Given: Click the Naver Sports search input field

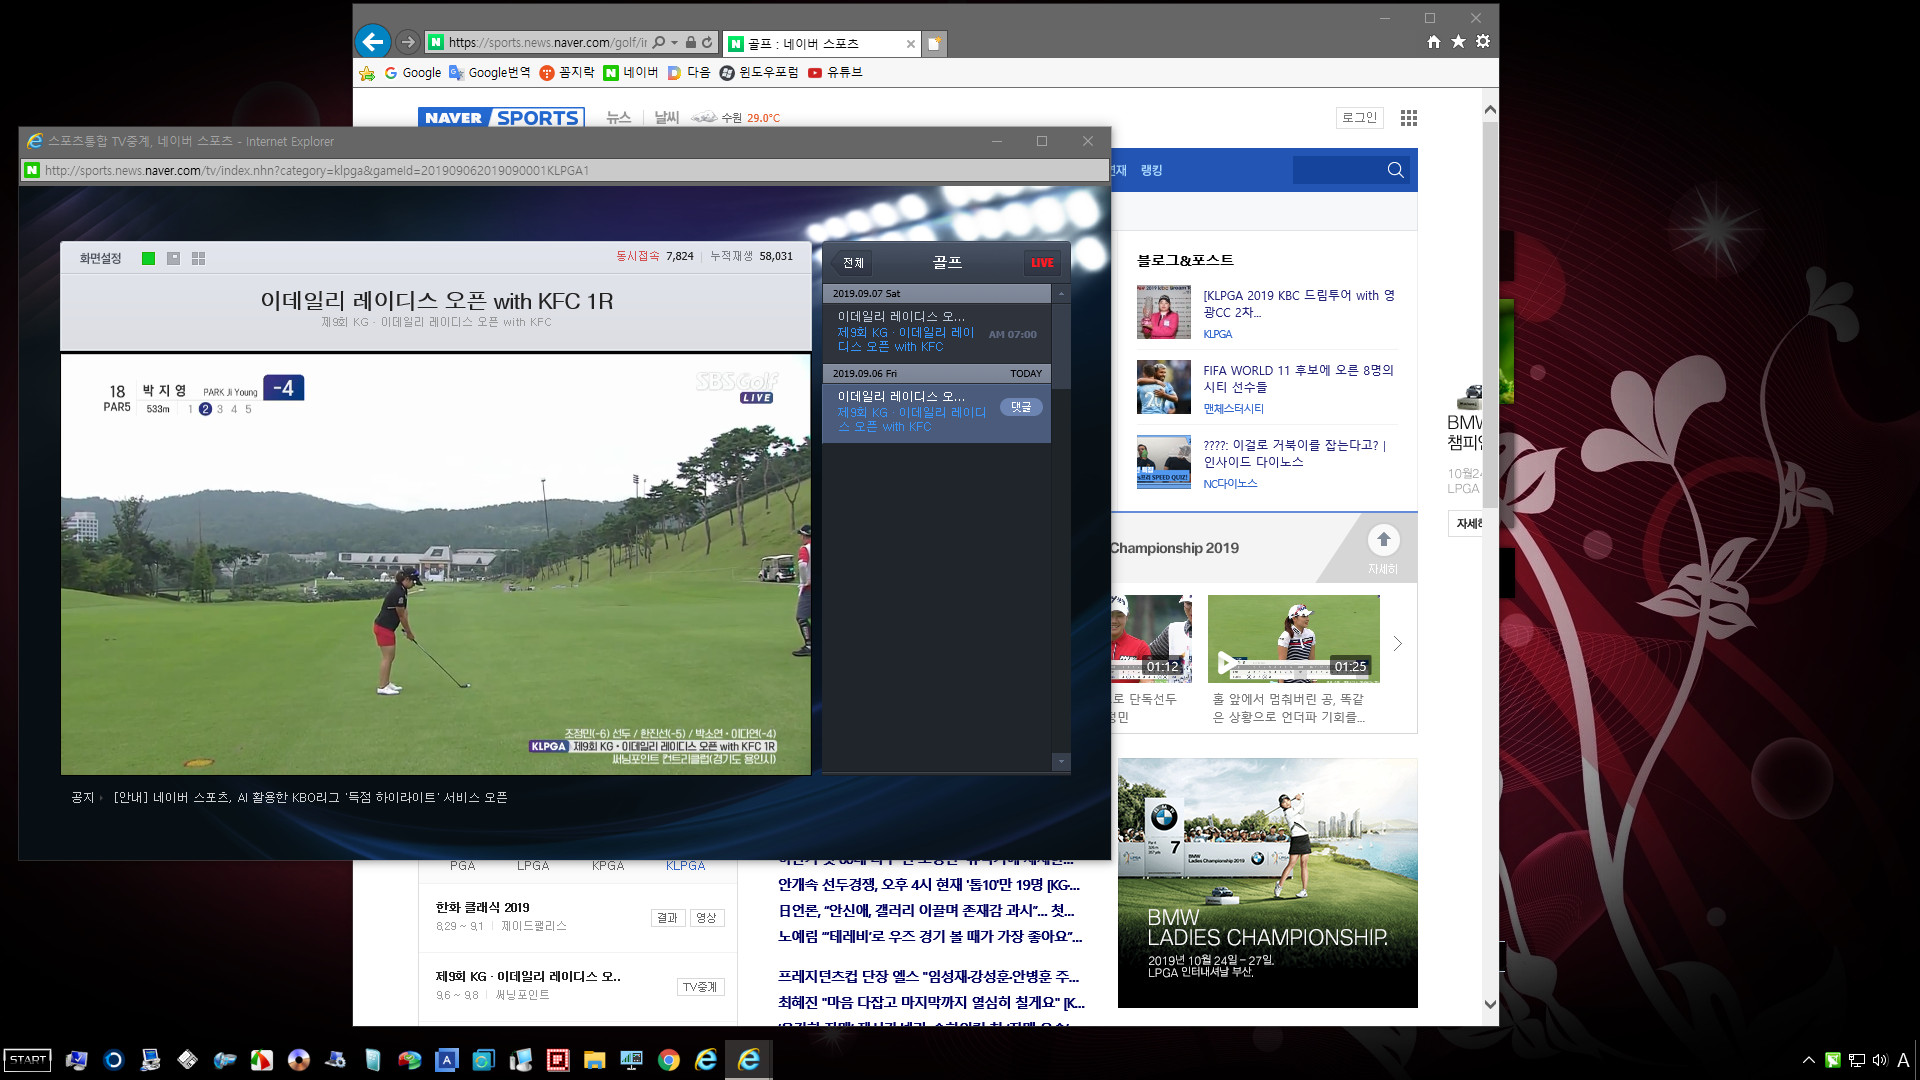Looking at the screenshot, I should coord(1338,170).
